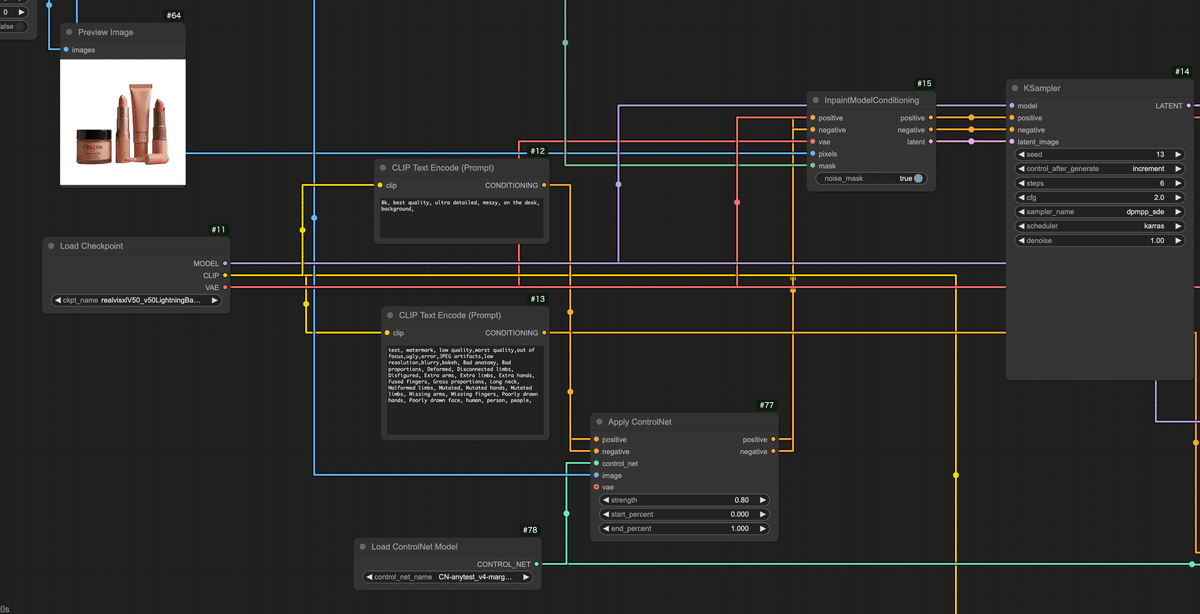Select the Load ControlNet Model node title
Viewport: 1200px width, 614px height.
point(415,547)
